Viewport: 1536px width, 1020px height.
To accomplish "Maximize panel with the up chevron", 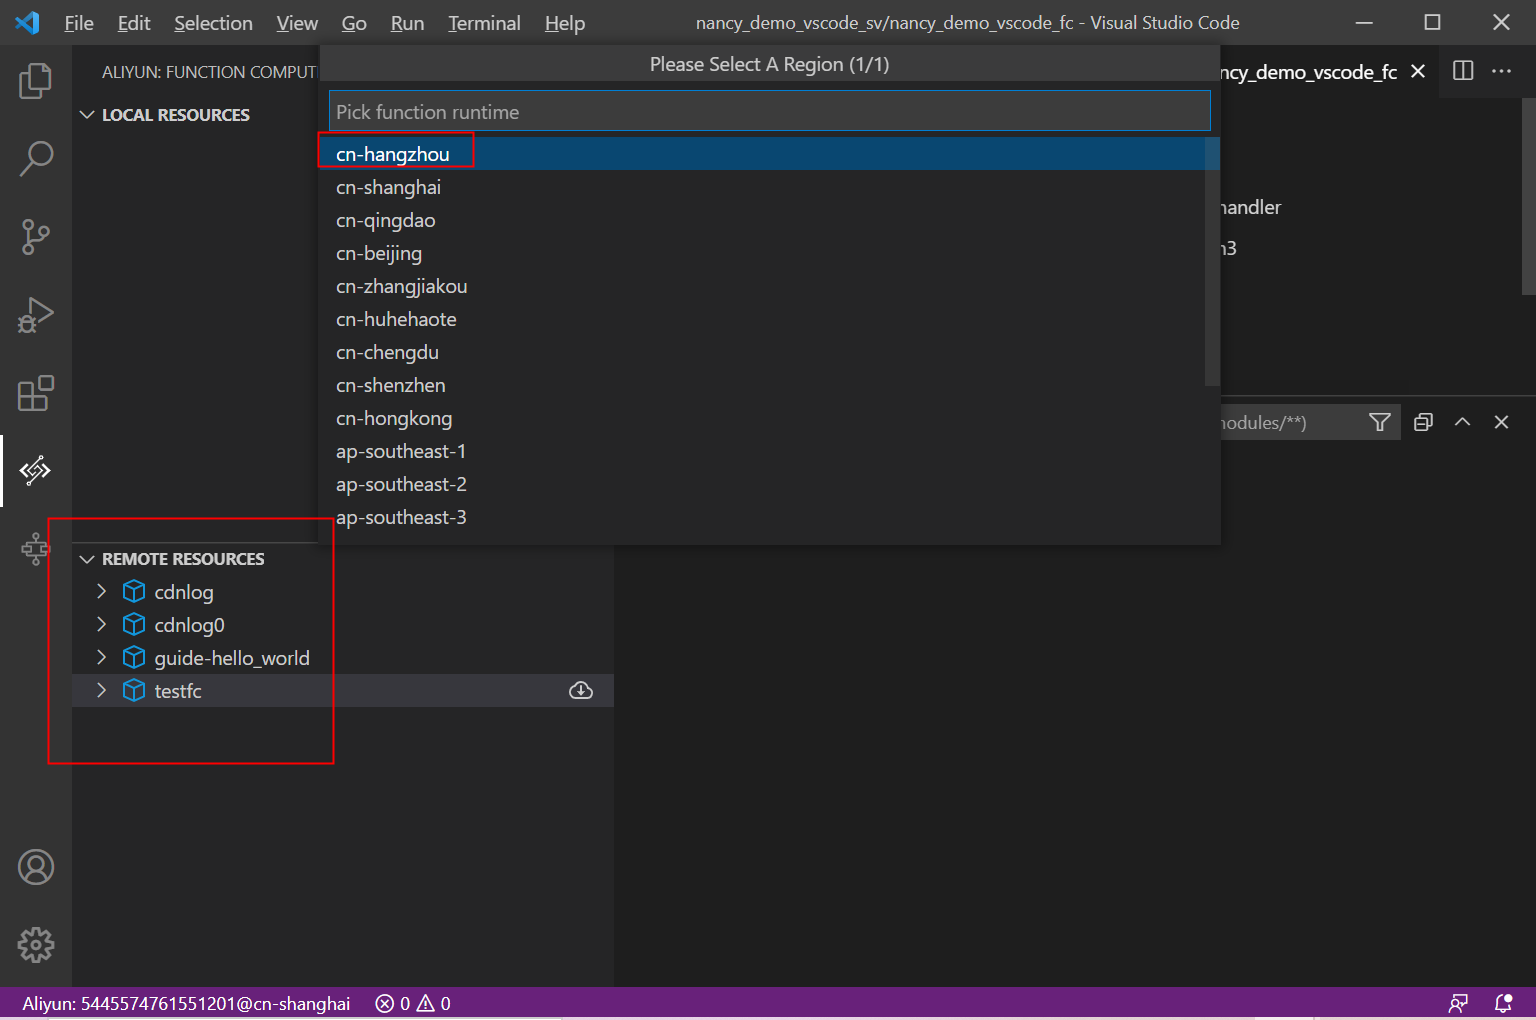I will [x=1462, y=422].
